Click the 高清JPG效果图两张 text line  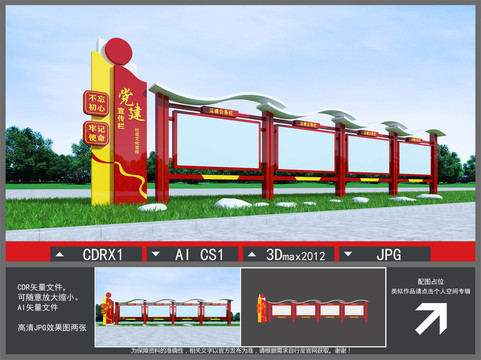[52, 328]
